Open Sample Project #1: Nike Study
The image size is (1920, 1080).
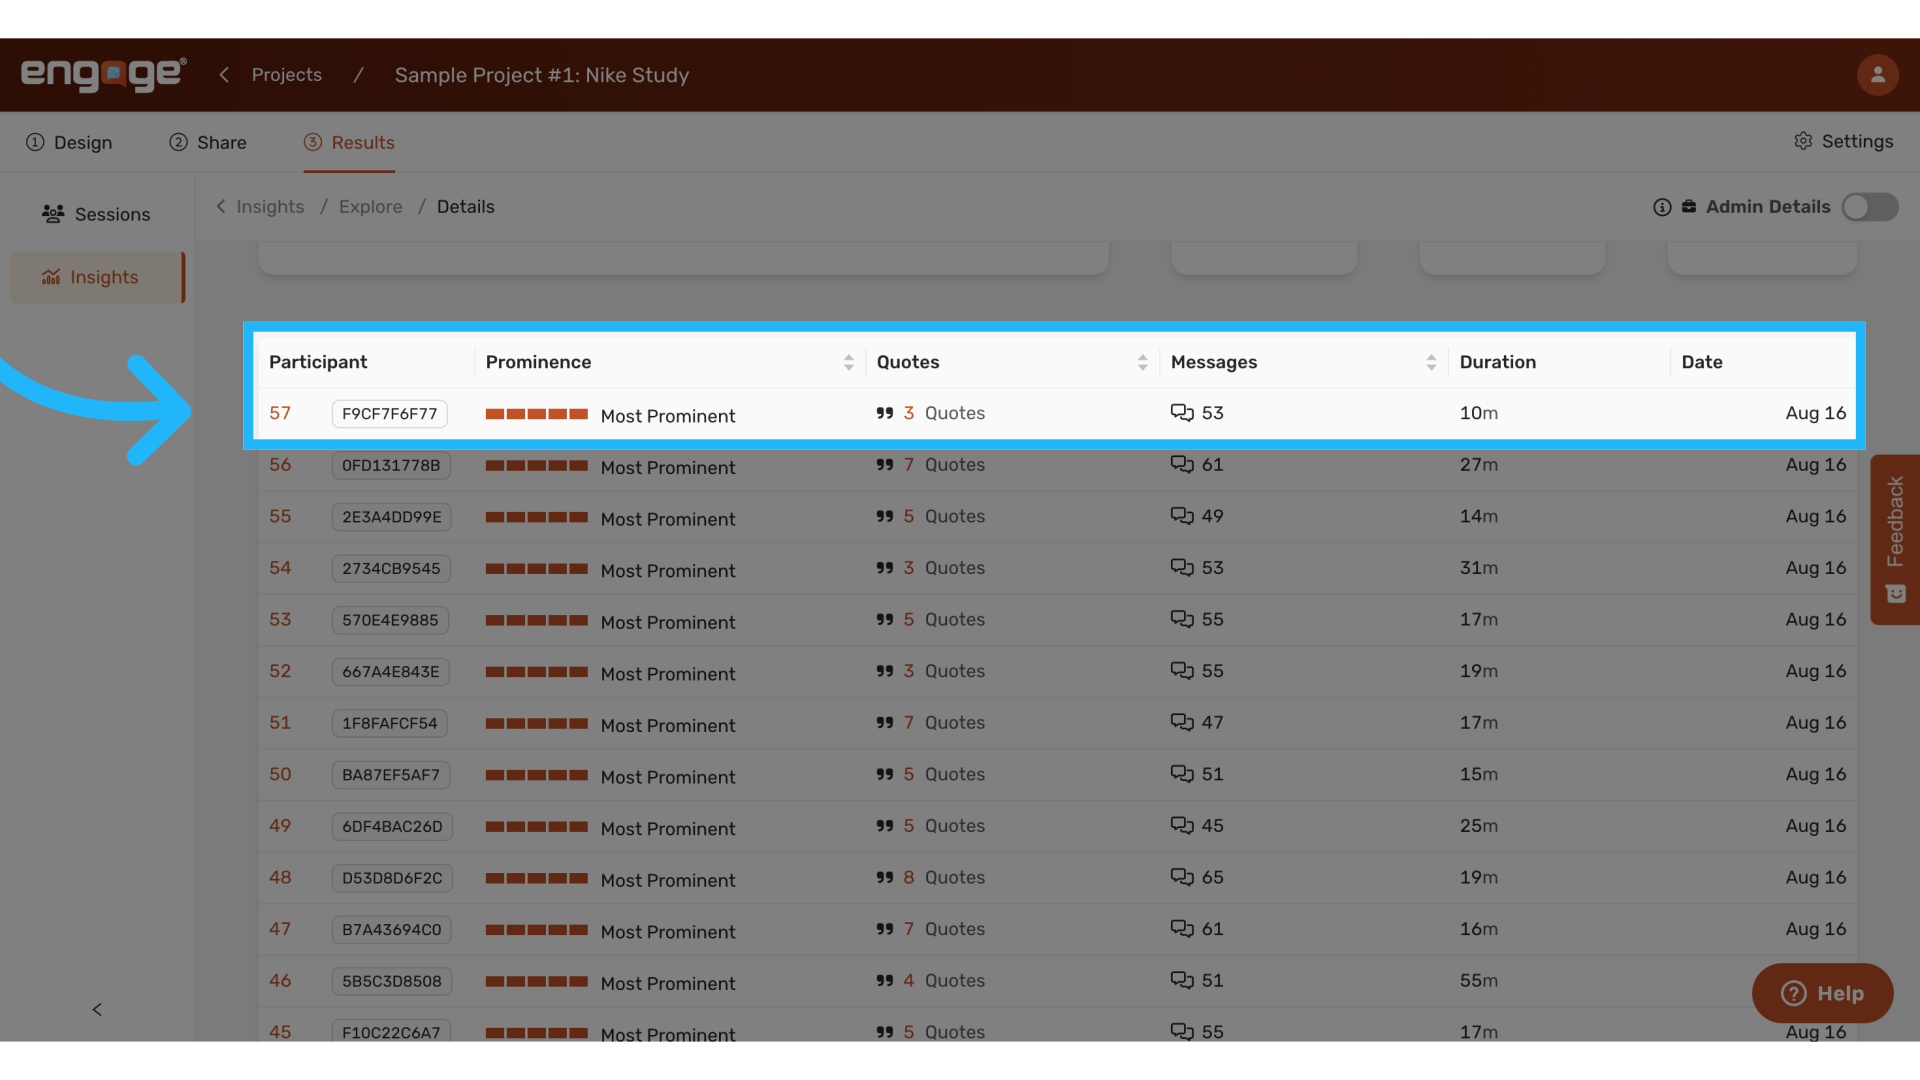pos(542,75)
